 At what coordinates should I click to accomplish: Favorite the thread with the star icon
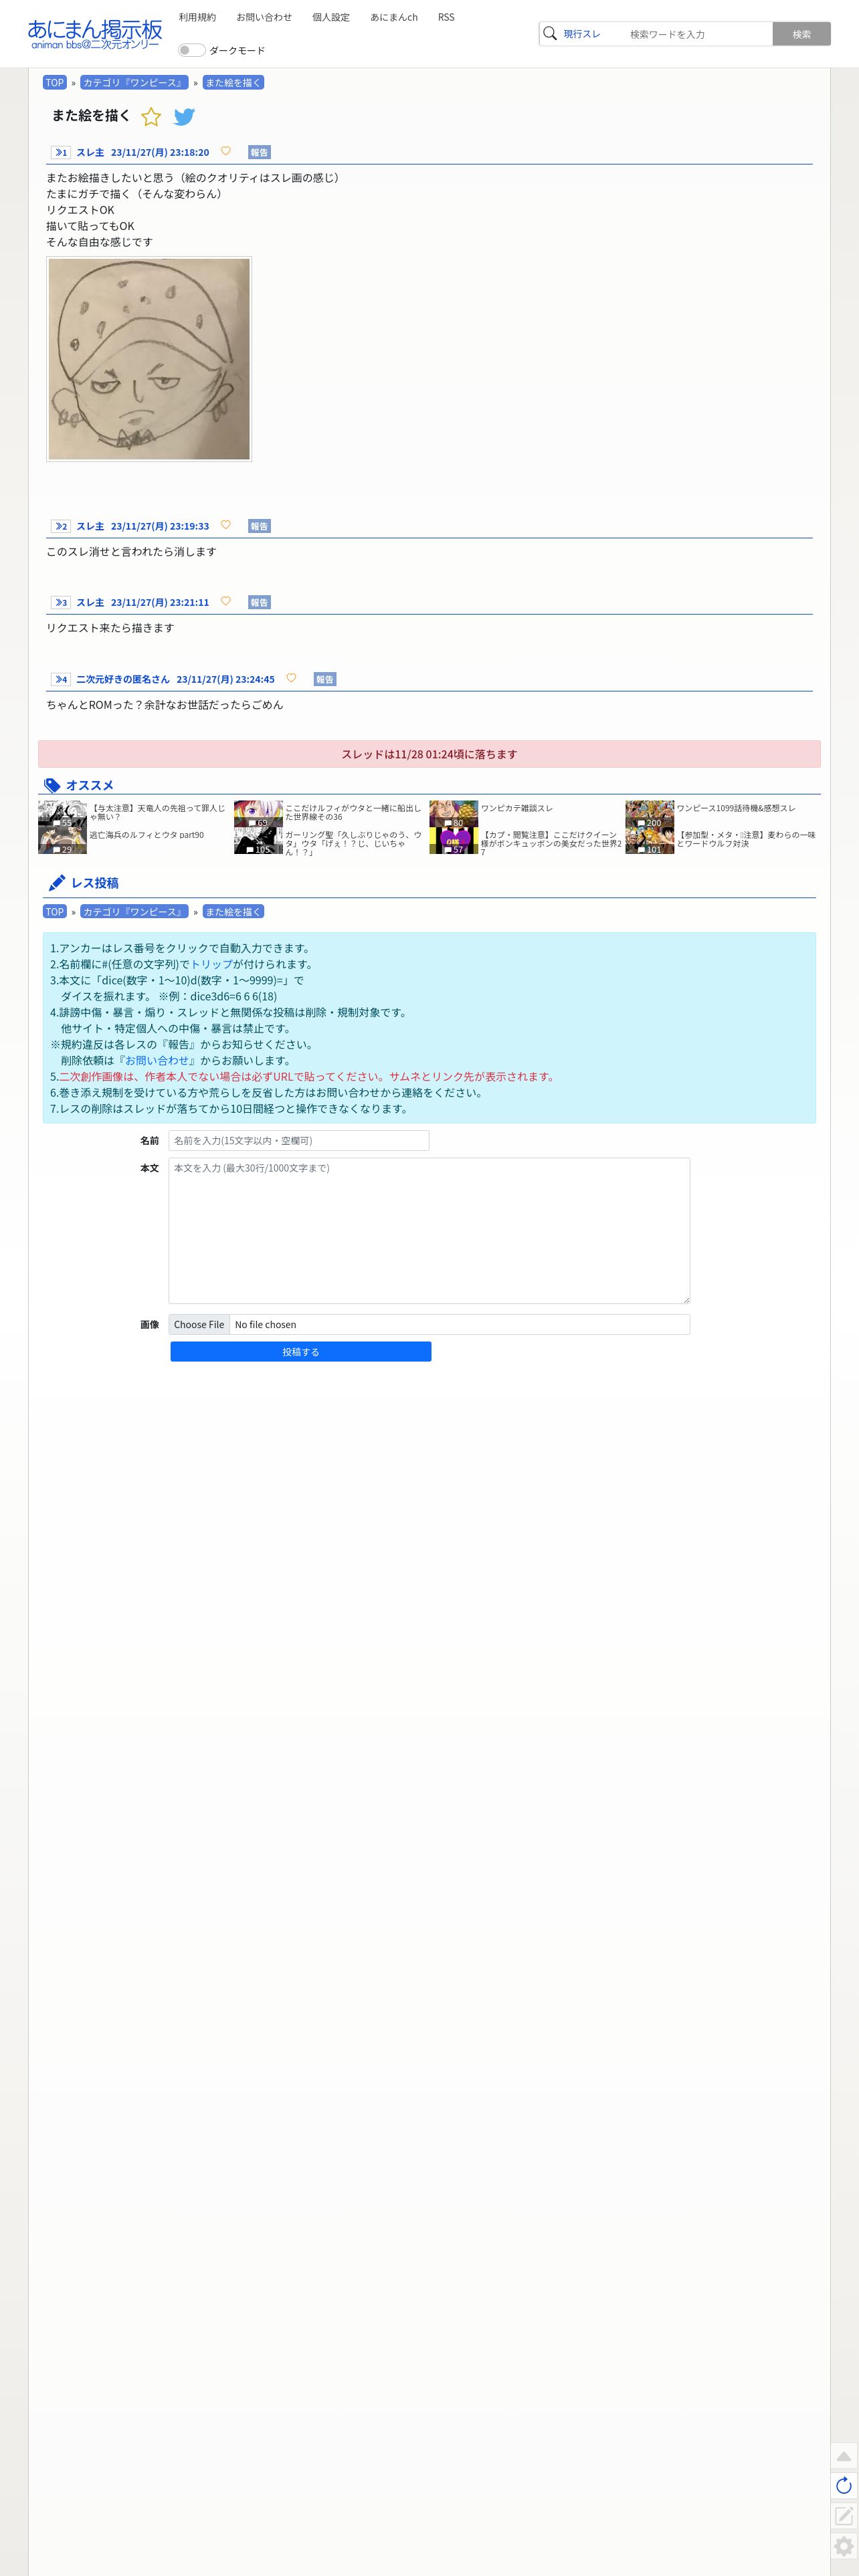coord(151,117)
